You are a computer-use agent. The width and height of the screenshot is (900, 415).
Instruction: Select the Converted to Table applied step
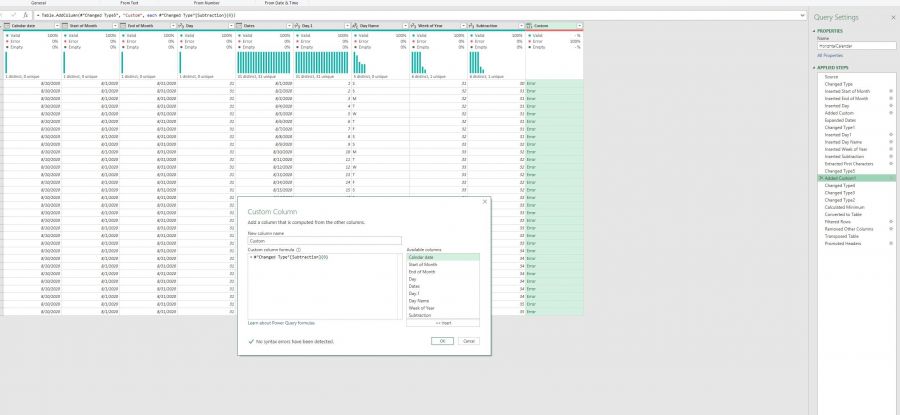coord(856,214)
